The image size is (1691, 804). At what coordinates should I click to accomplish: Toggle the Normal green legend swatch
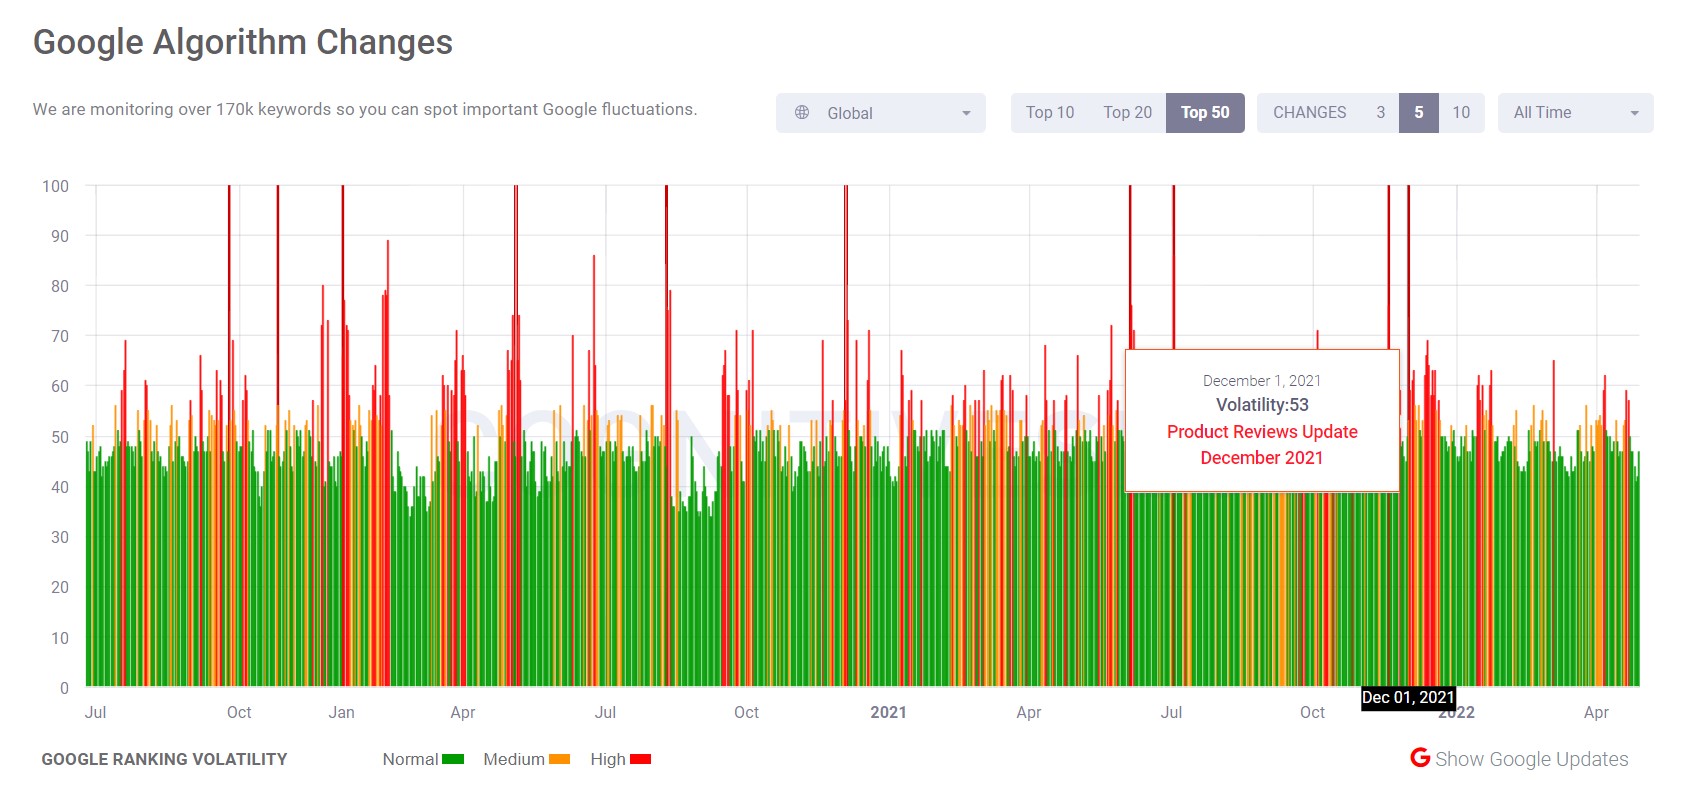[x=453, y=759]
